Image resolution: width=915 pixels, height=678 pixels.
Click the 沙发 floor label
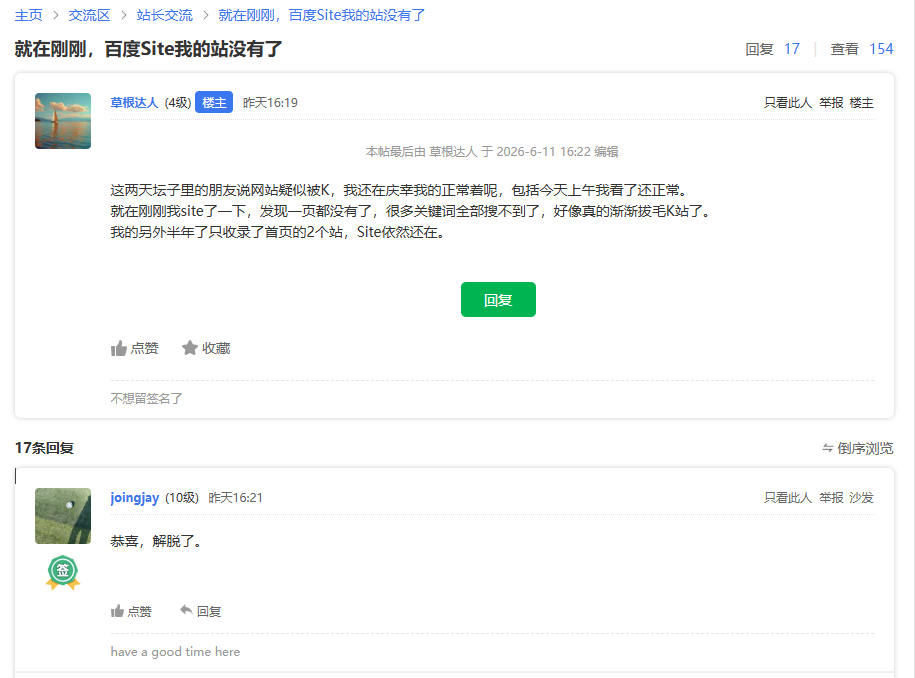861,498
